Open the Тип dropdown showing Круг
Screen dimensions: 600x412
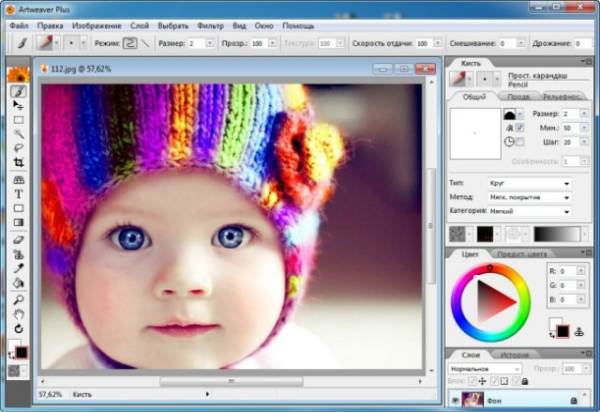pyautogui.click(x=529, y=184)
